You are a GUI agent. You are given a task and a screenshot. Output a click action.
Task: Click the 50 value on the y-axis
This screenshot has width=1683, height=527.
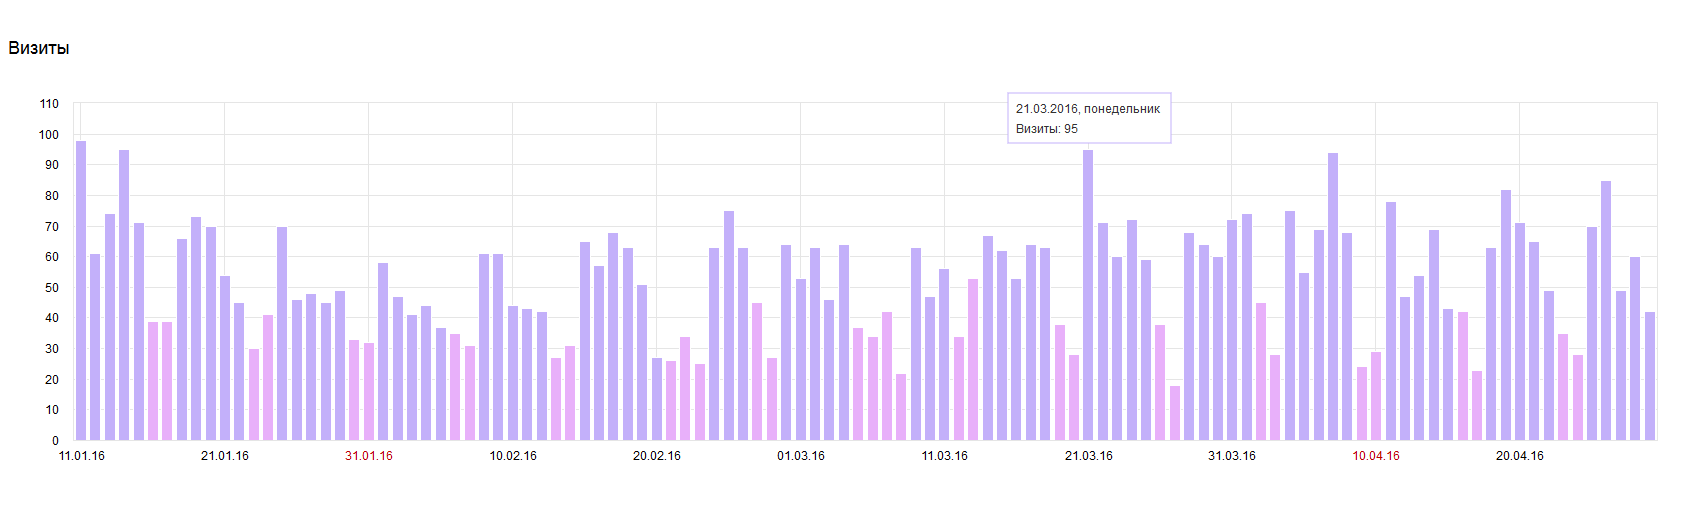click(x=52, y=287)
